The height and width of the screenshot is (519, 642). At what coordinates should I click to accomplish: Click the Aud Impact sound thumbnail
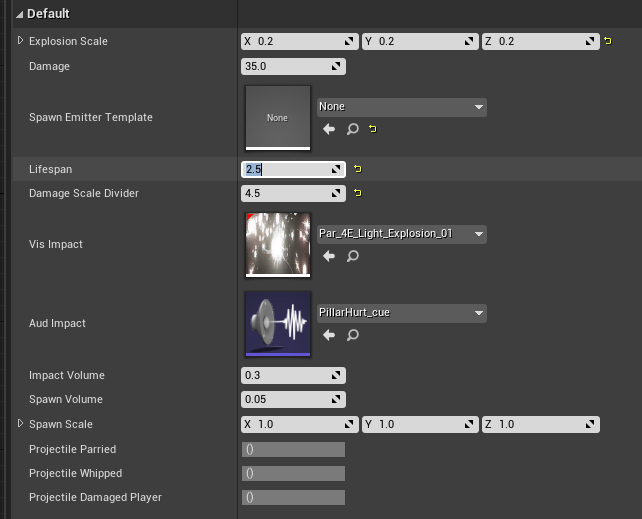tap(277, 323)
